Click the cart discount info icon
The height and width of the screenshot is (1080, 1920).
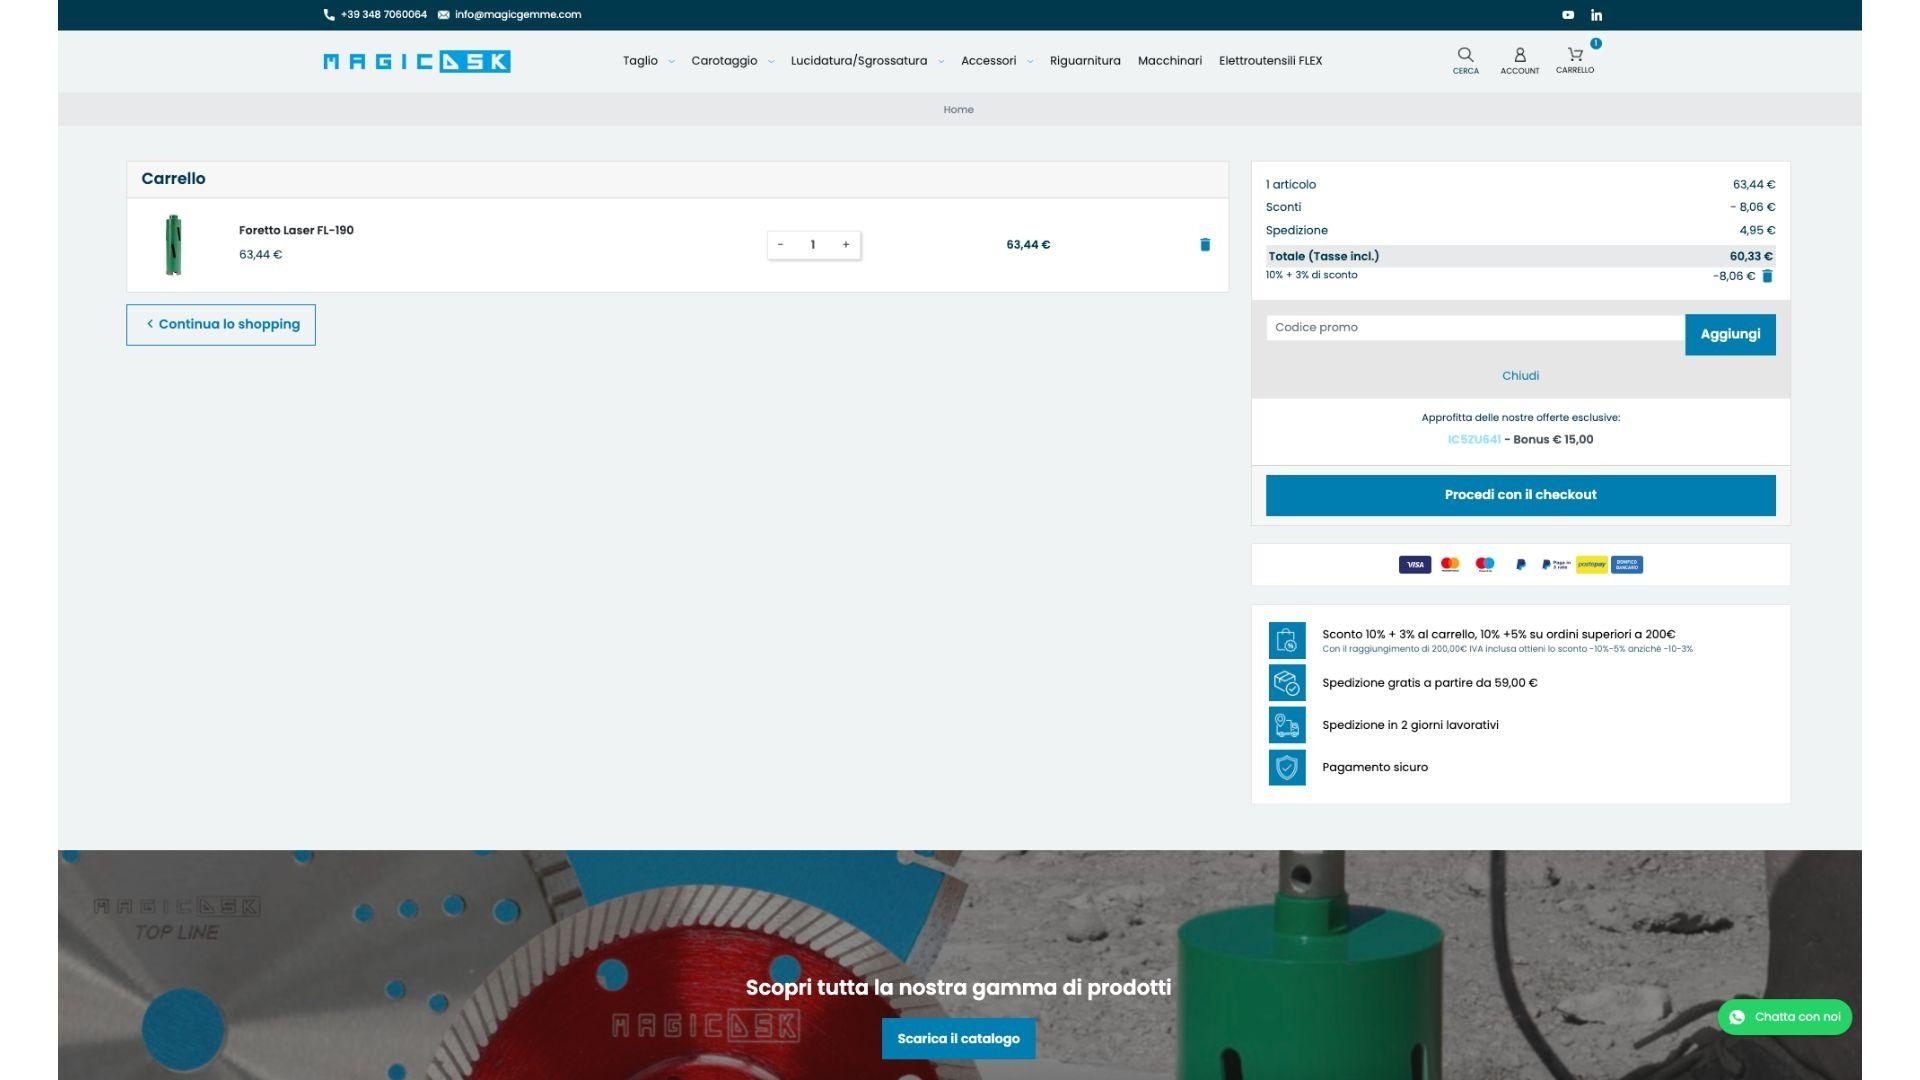1287,640
